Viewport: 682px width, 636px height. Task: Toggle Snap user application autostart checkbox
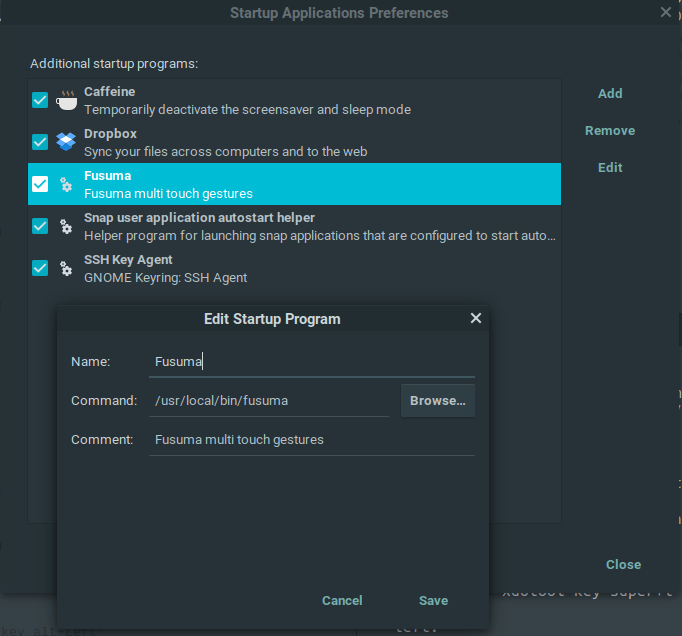point(40,226)
